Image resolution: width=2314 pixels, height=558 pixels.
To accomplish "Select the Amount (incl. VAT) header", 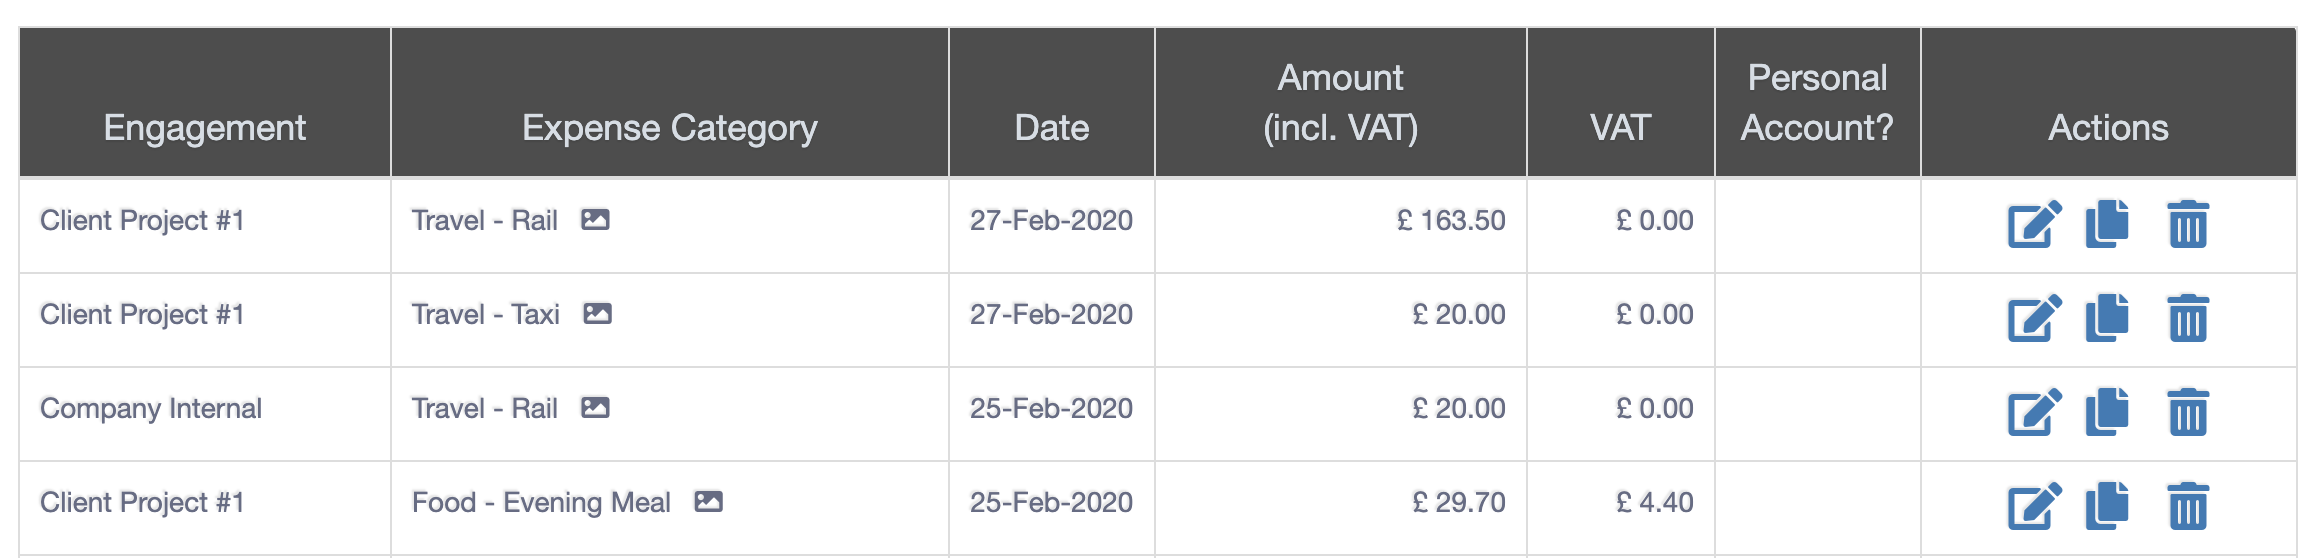I will (1341, 103).
